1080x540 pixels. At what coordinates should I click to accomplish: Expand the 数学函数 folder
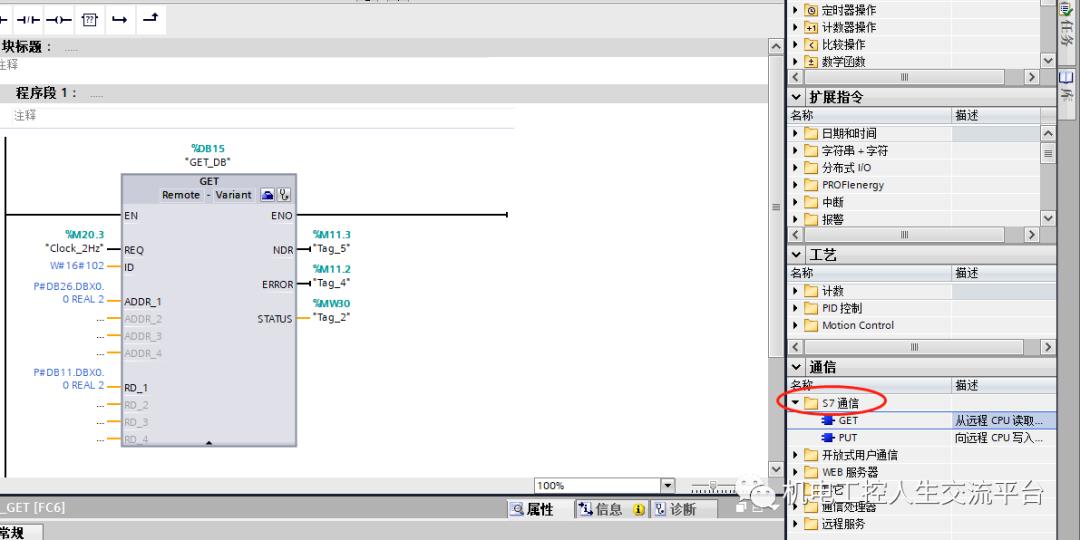point(796,62)
